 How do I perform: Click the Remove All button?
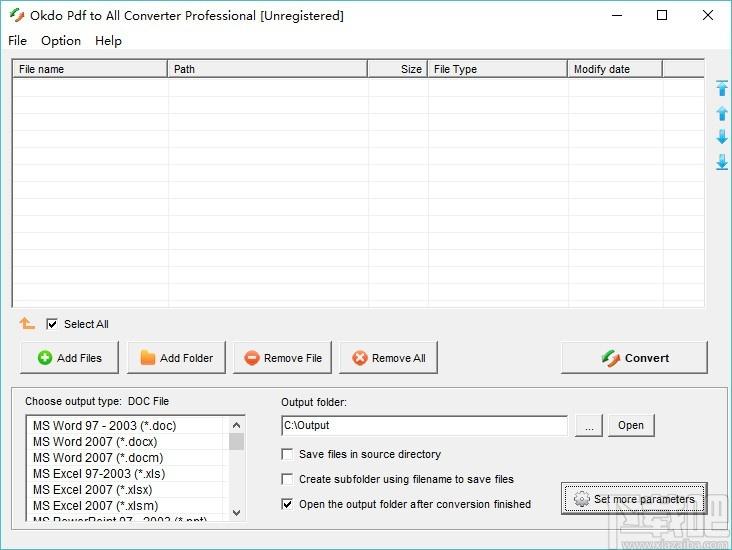(388, 358)
